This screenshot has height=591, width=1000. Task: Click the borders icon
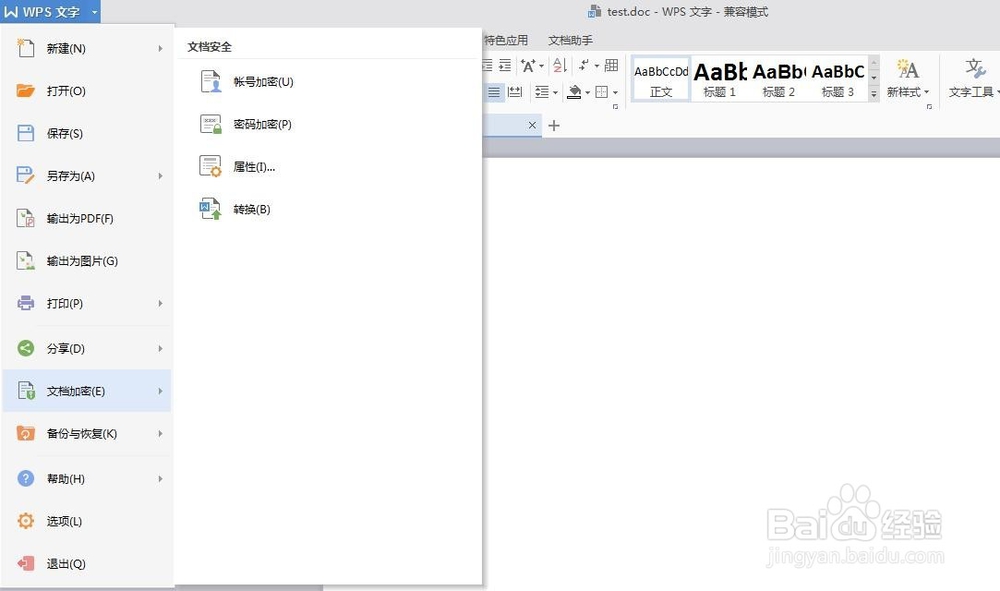[x=601, y=92]
